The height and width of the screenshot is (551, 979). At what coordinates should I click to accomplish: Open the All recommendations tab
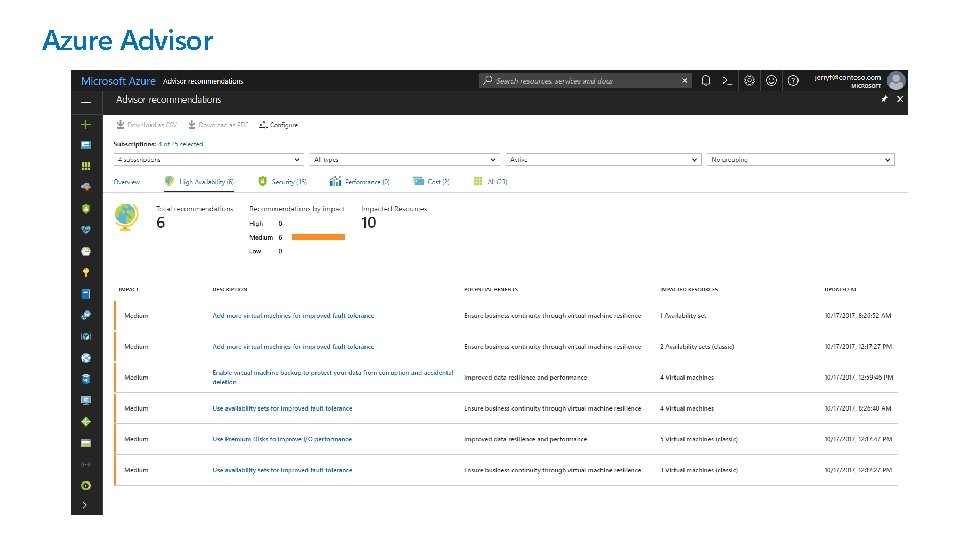click(x=491, y=182)
